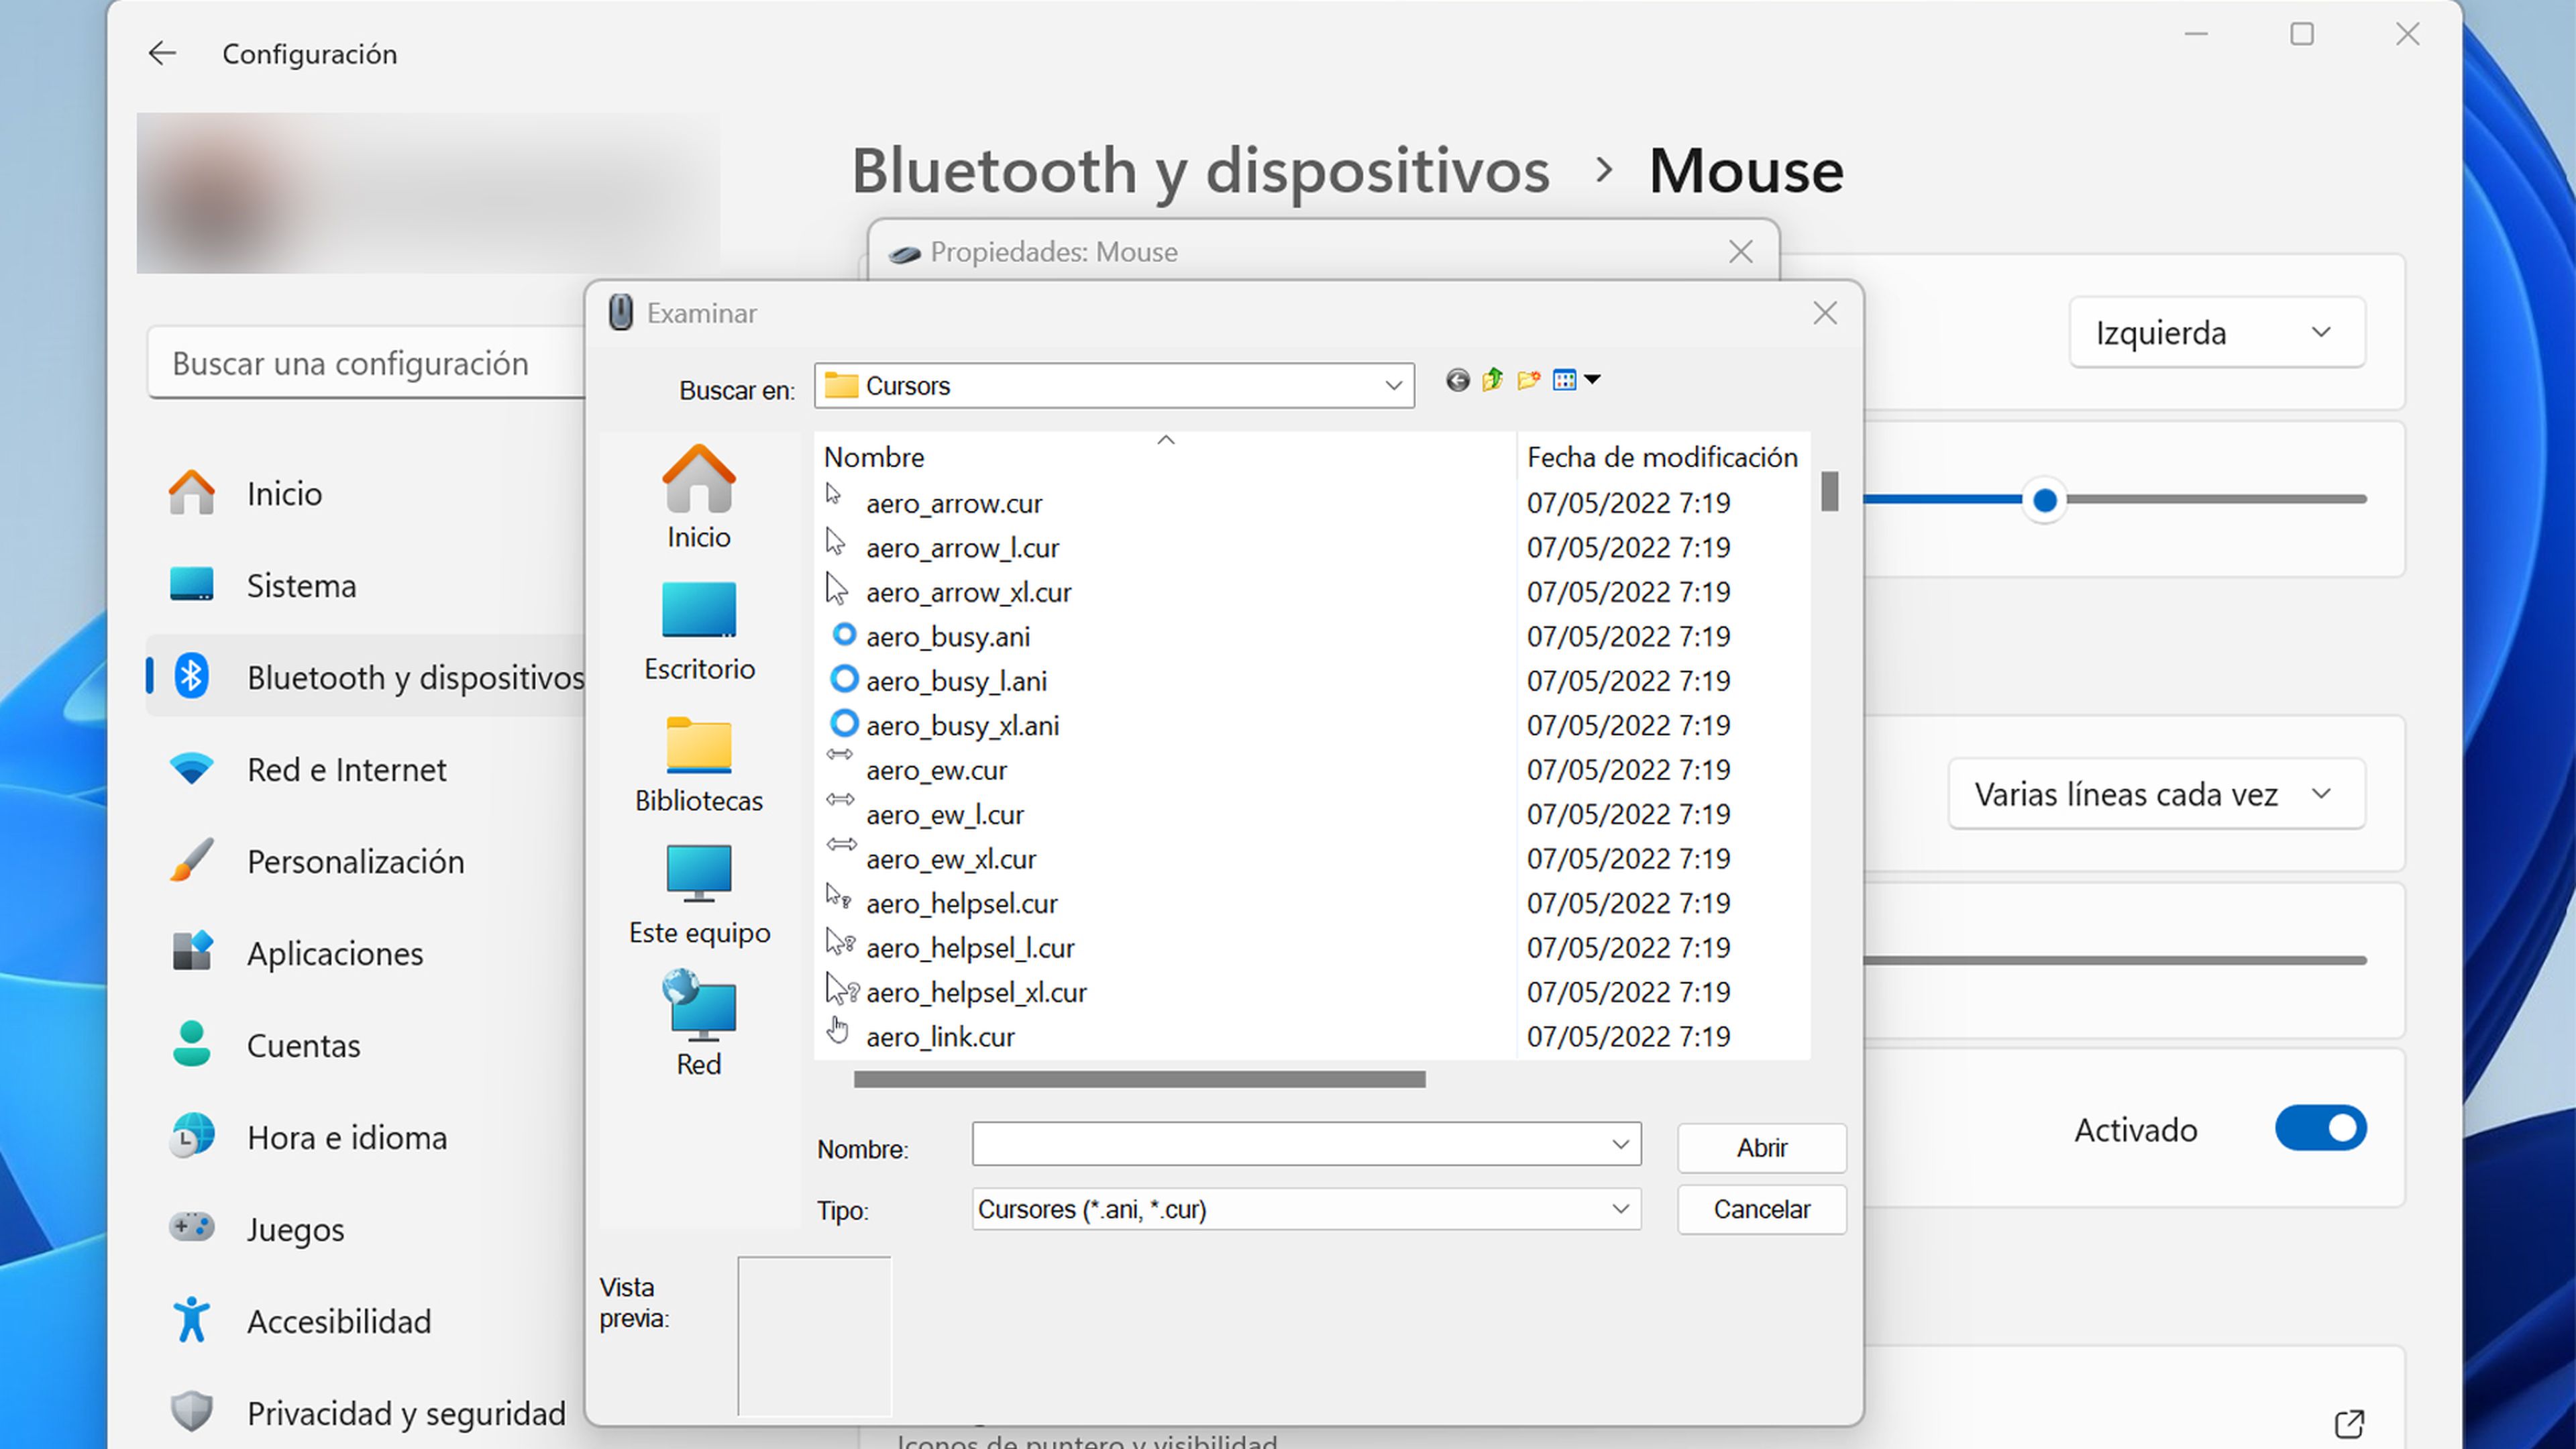
Task: Click the Cancelar button
Action: tap(1762, 1210)
